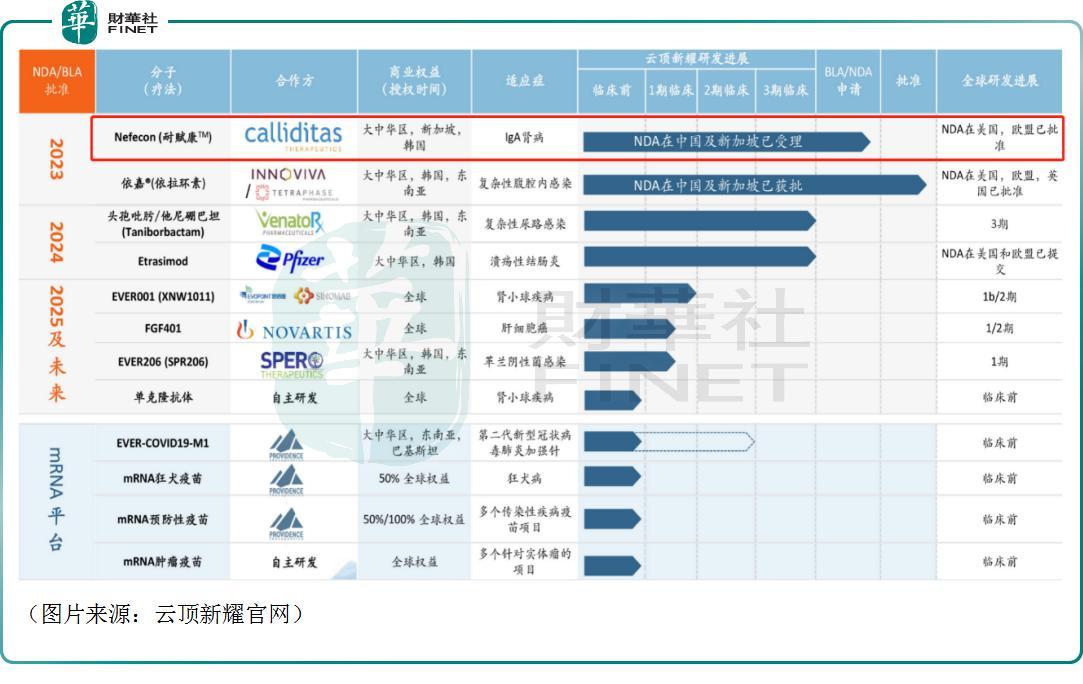Image resolution: width=1083 pixels, height=684 pixels.
Task: Select the Pfizer logo on the Etrasimod row
Action: coord(291,257)
